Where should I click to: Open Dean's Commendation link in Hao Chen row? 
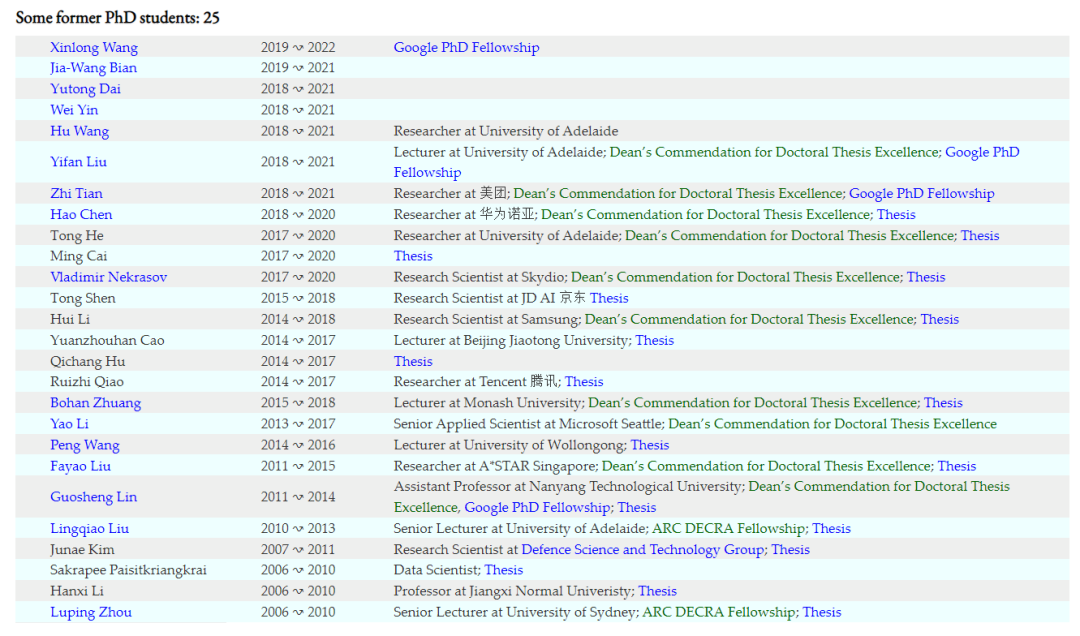(706, 214)
